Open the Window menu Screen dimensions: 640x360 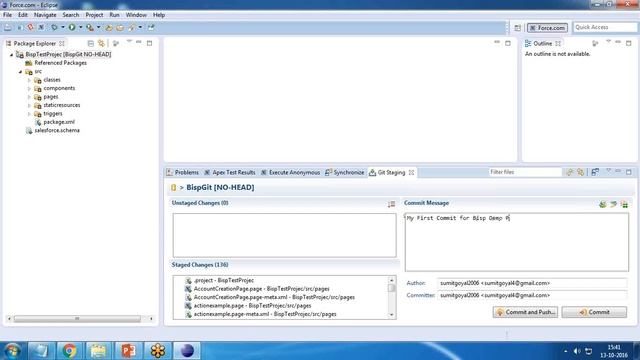click(136, 15)
